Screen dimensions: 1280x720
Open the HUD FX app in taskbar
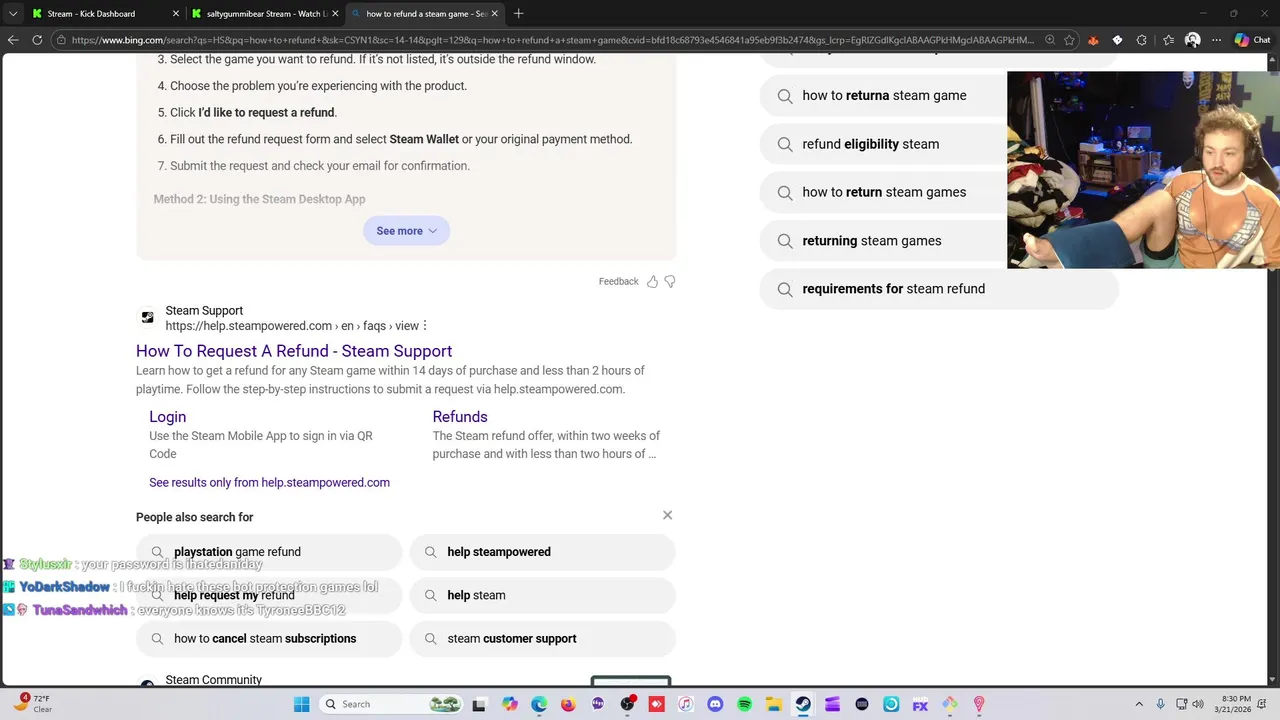[920, 704]
